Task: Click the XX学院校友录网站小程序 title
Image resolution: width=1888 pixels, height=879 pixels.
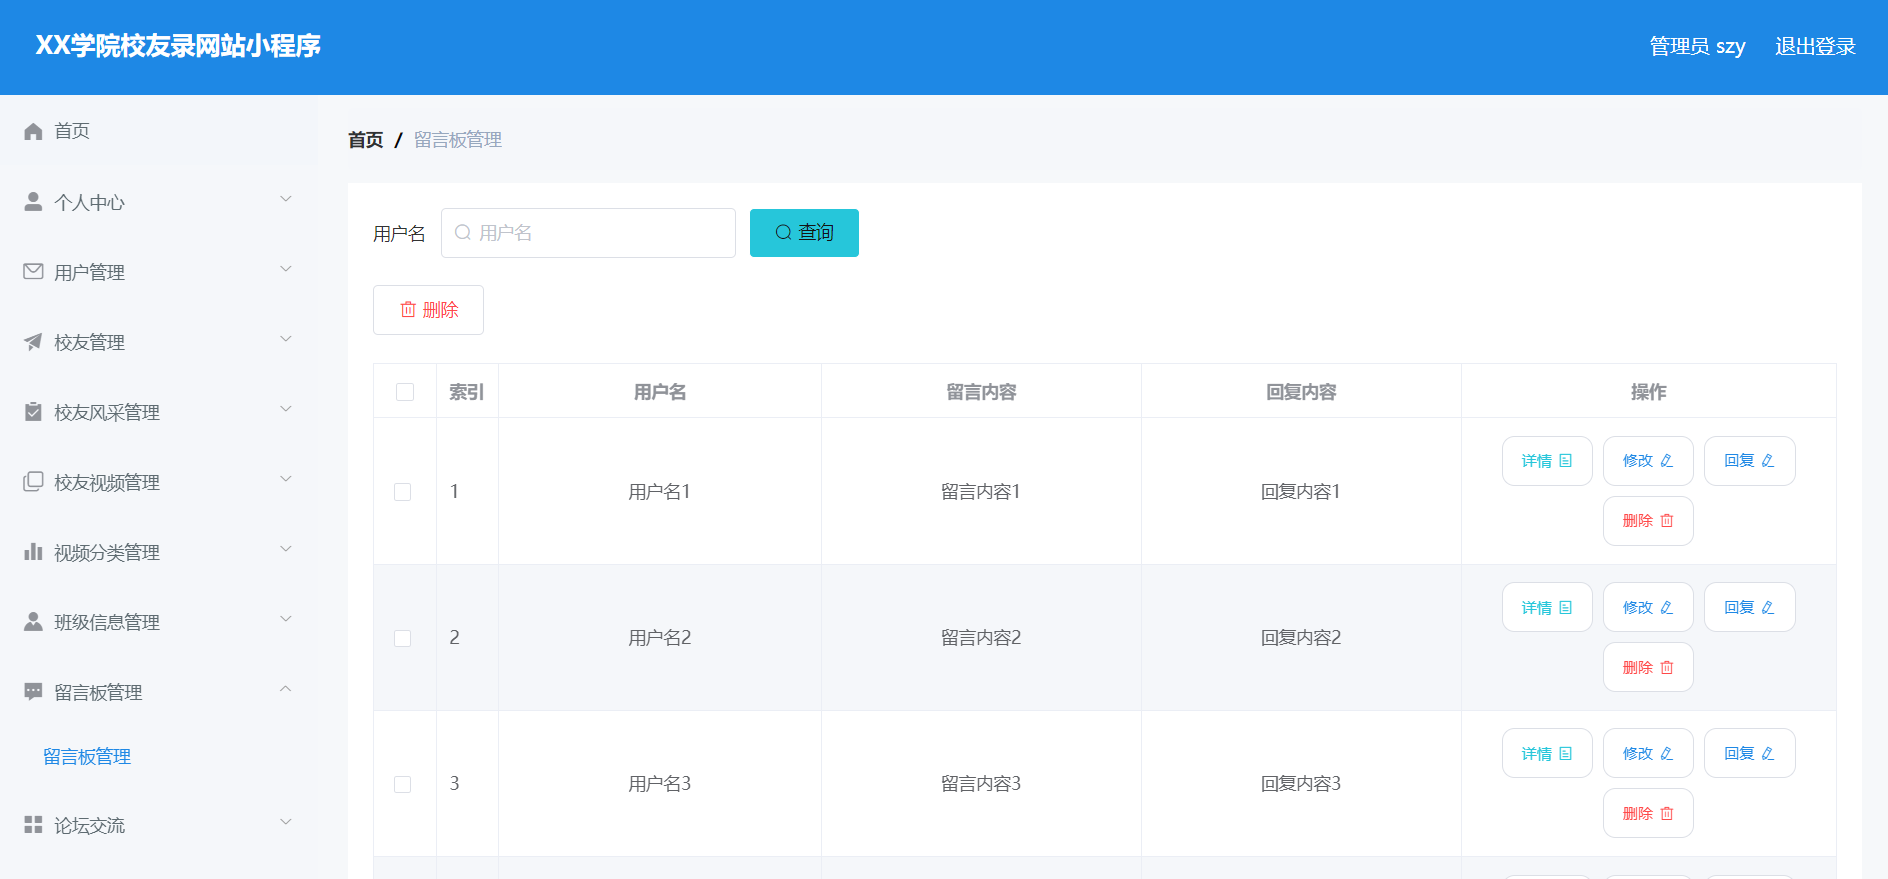Action: (178, 46)
